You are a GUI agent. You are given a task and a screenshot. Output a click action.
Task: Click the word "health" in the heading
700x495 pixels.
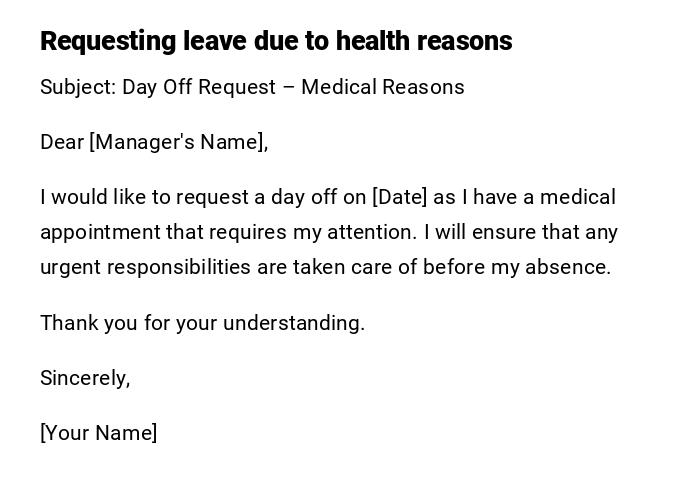(372, 41)
